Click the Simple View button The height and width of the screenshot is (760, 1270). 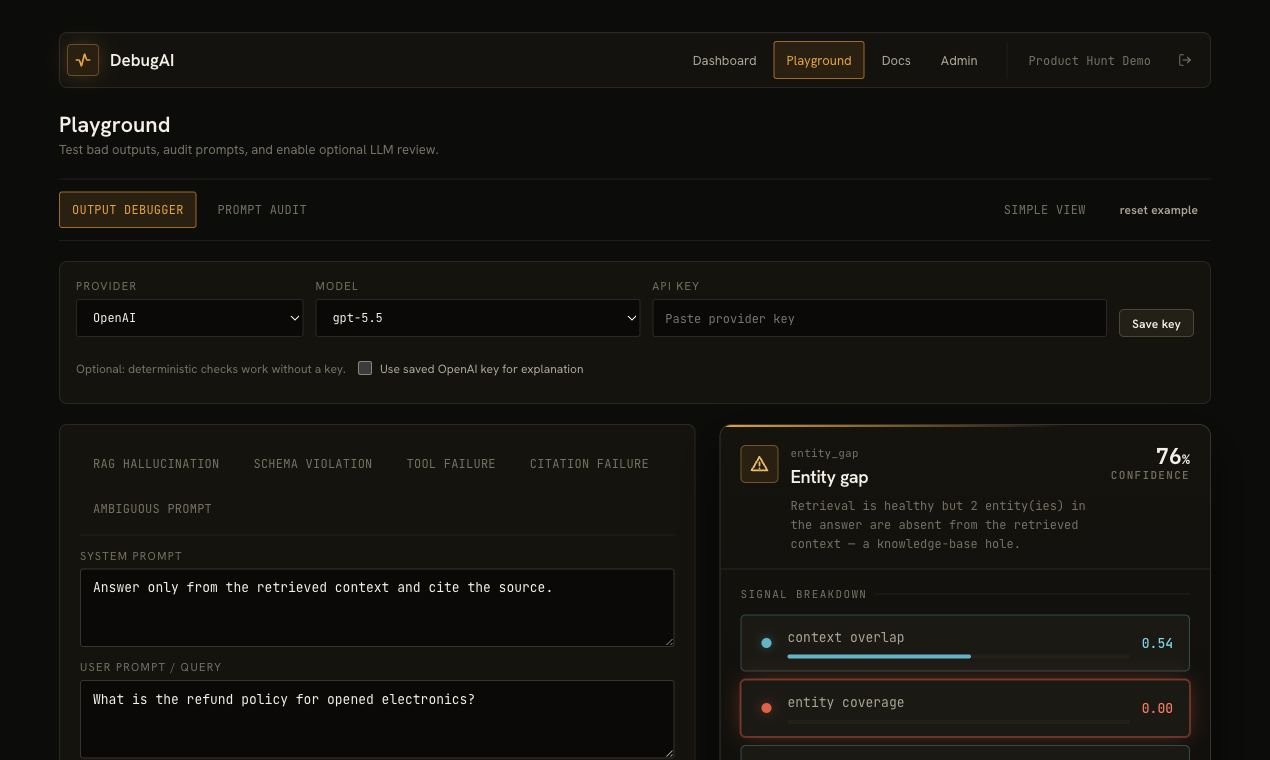pos(1044,210)
